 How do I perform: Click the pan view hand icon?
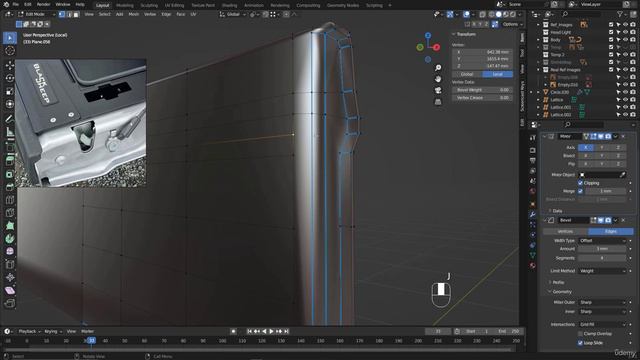438,79
